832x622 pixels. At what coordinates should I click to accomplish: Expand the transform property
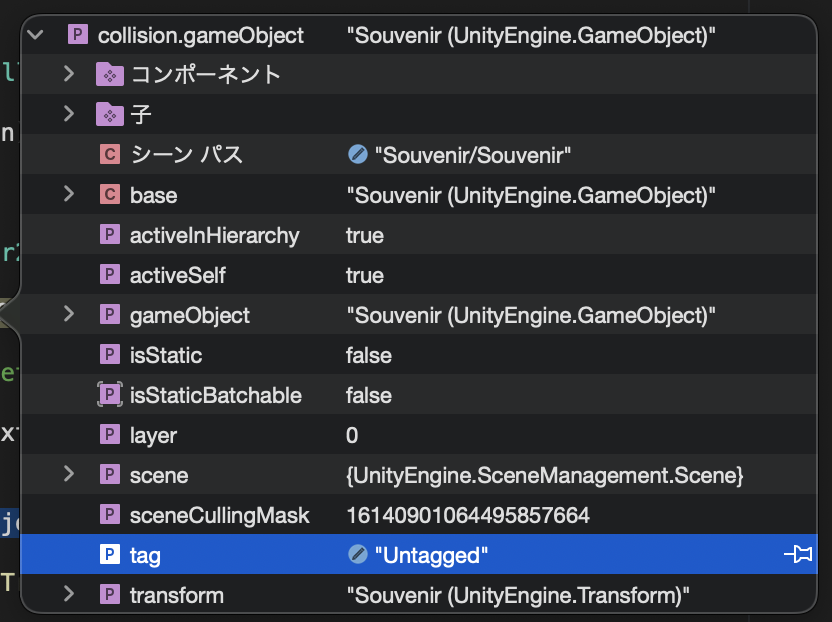click(68, 594)
